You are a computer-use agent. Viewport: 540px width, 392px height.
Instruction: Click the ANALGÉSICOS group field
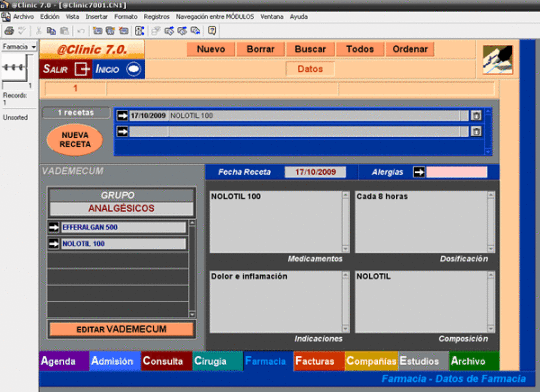(x=121, y=208)
